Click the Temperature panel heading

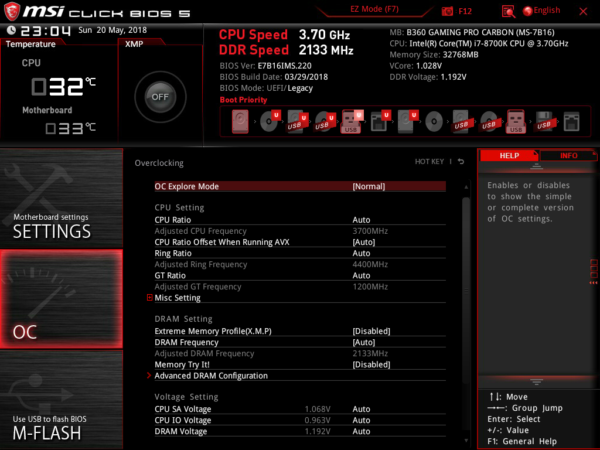[x=31, y=44]
